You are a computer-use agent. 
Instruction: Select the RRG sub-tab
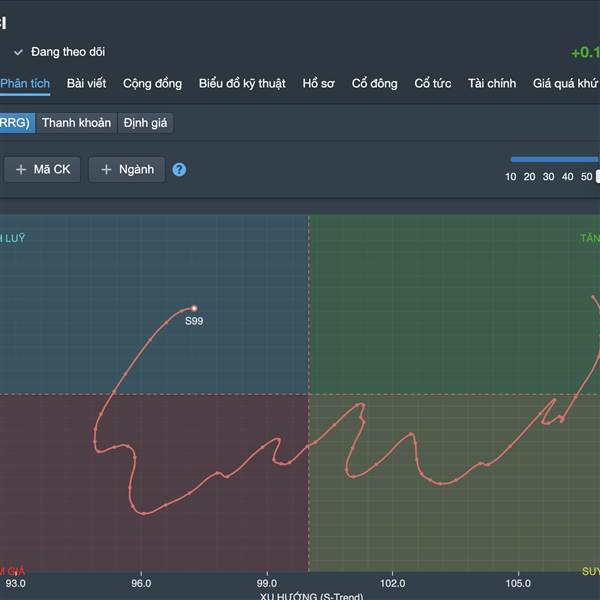17,123
